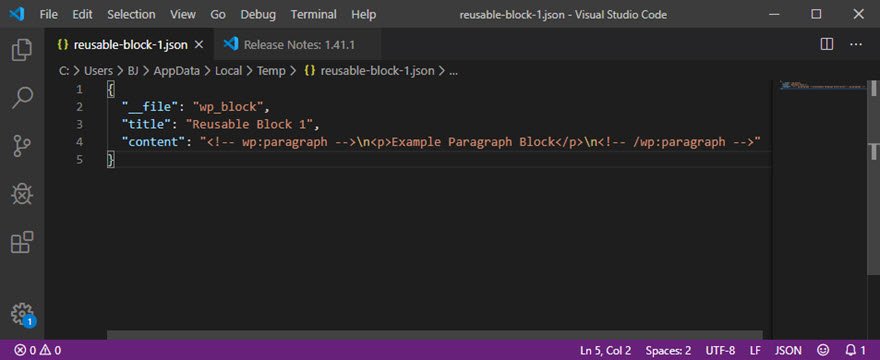The height and width of the screenshot is (360, 880).
Task: Click the Temp breadcrumb segment
Action: [272, 71]
